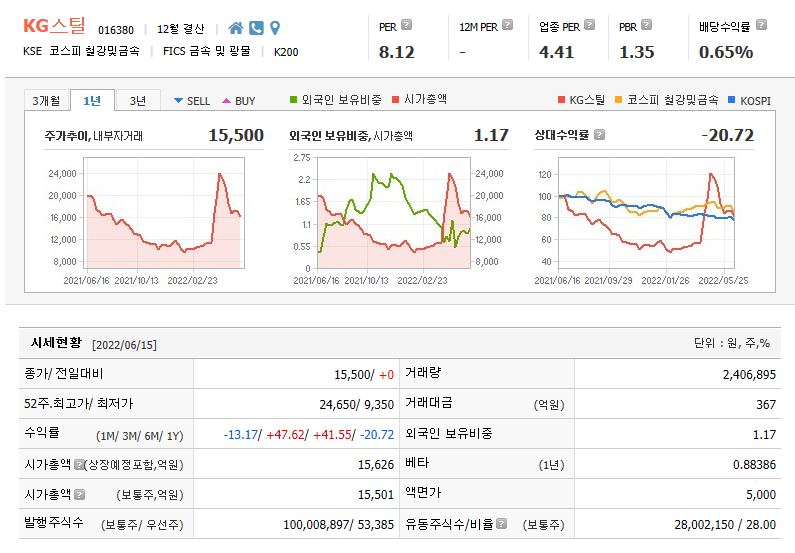This screenshot has width=795, height=553.
Task: Open the 배당수익률 help icon
Action: [x=762, y=24]
